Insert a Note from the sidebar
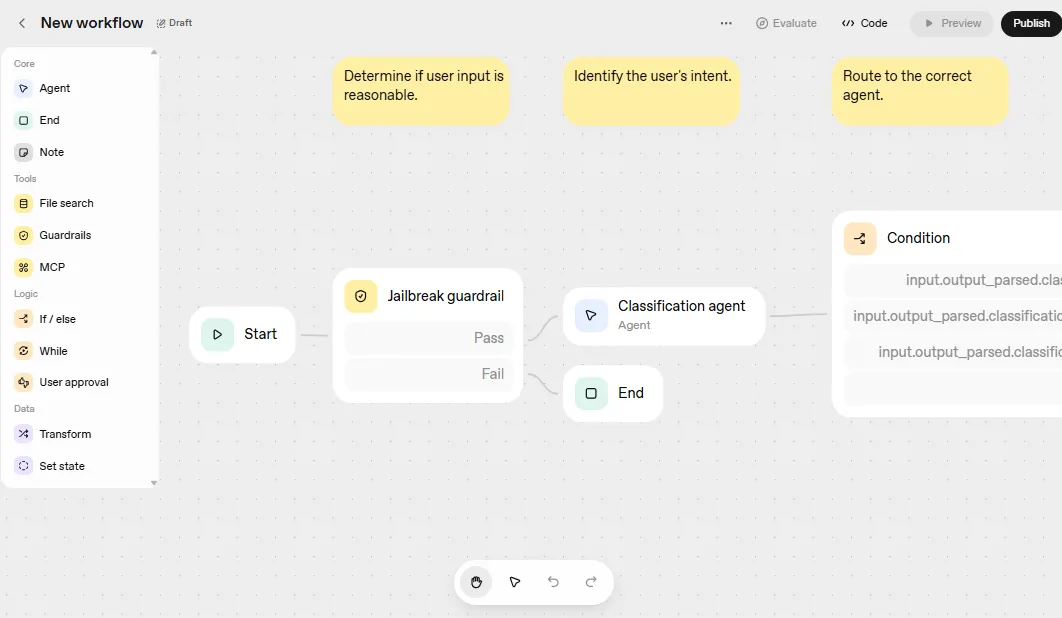This screenshot has width=1062, height=618. [x=50, y=152]
